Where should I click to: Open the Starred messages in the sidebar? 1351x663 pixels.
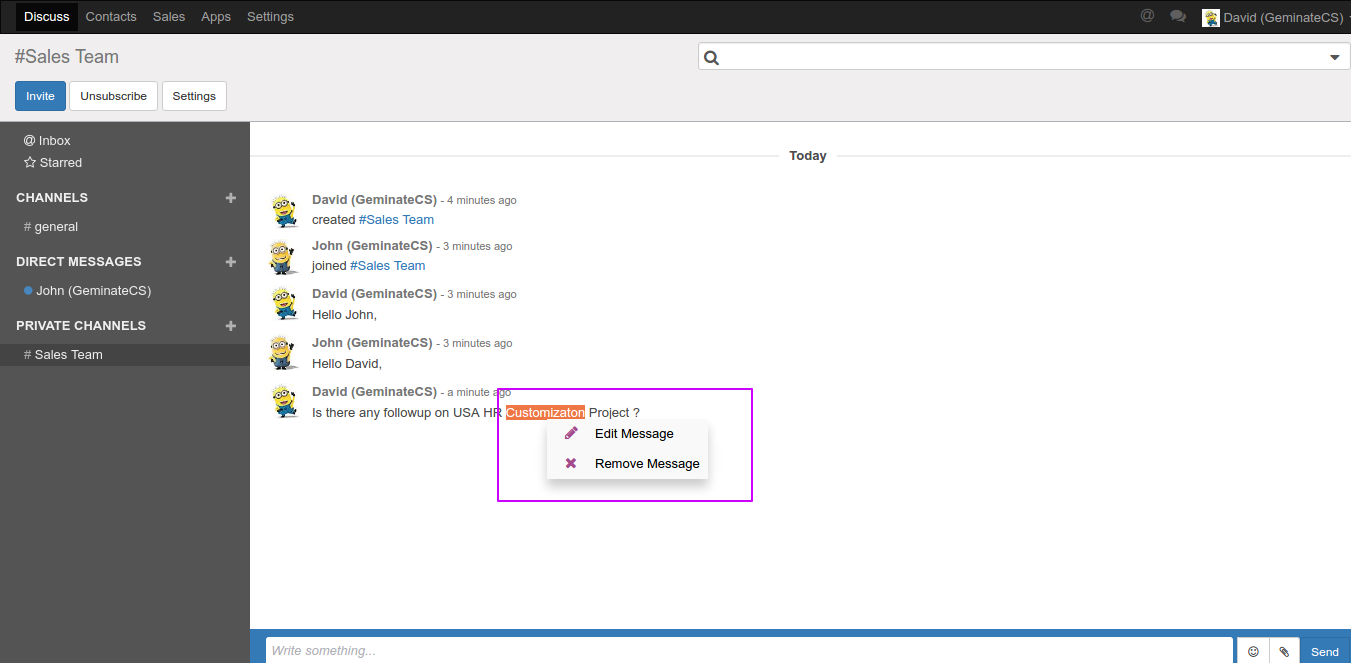pos(53,163)
